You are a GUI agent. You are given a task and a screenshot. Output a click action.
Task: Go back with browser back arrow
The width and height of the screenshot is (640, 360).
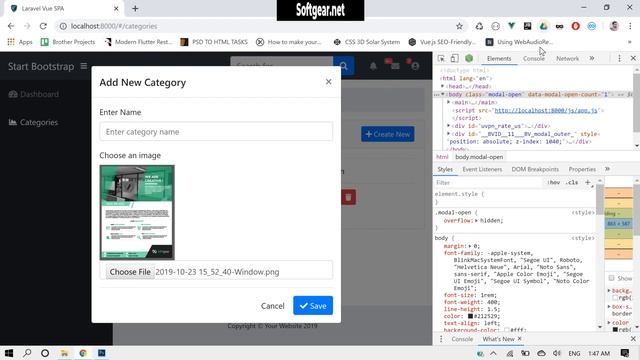(11, 26)
